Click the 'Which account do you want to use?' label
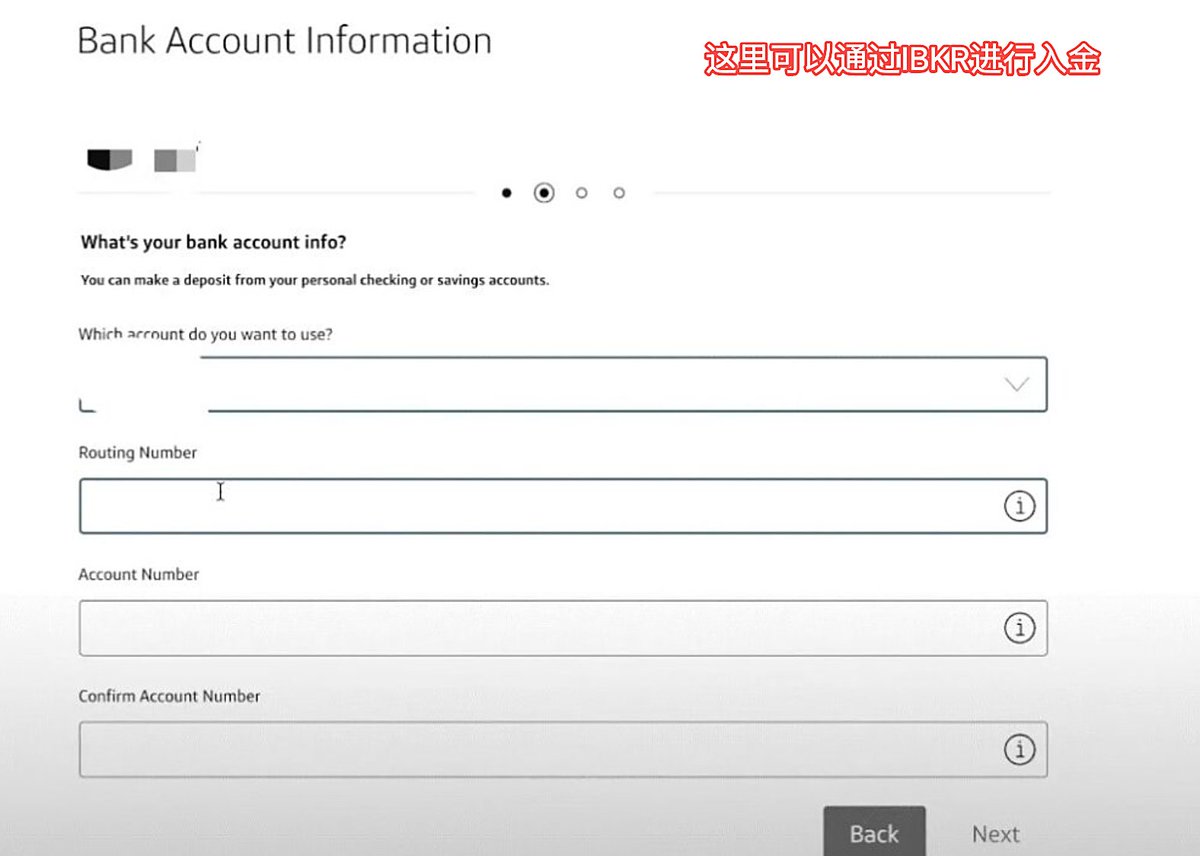This screenshot has height=856, width=1200. point(205,334)
